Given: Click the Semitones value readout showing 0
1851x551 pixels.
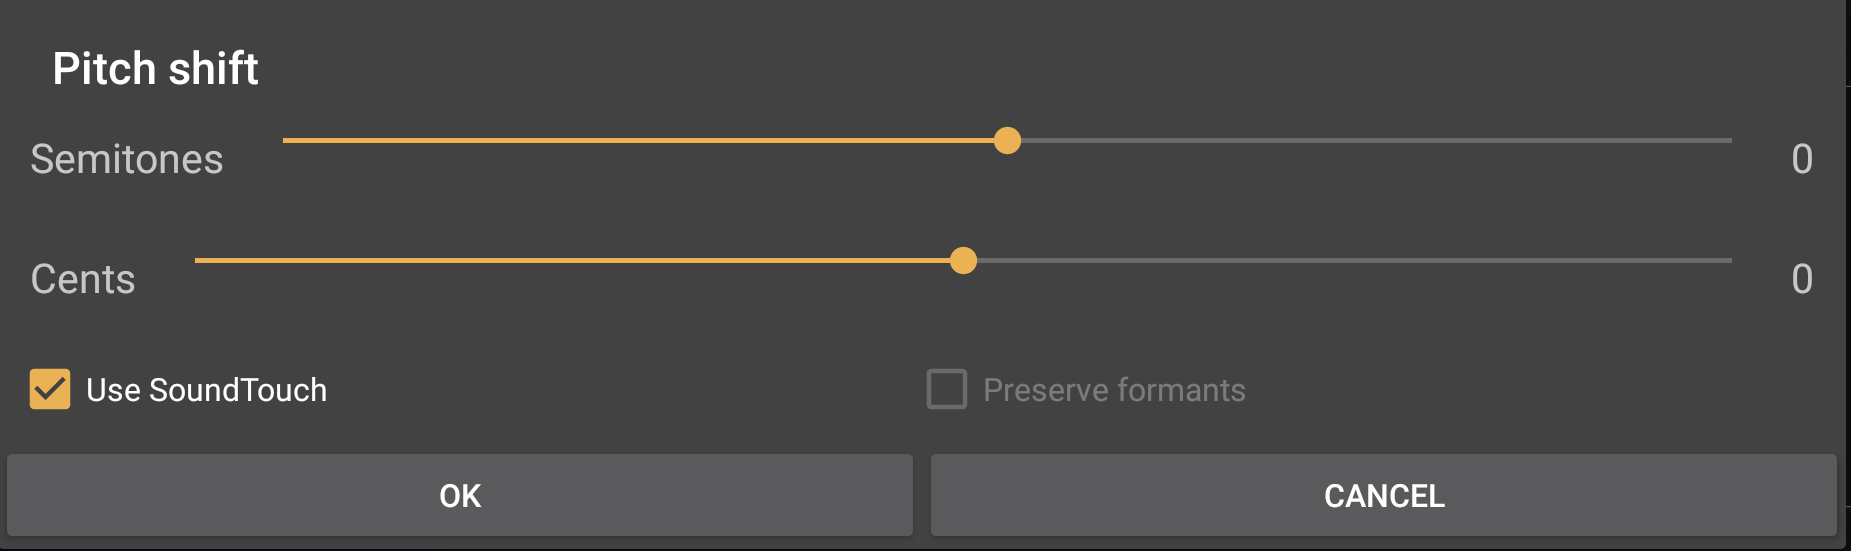Looking at the screenshot, I should (1802, 160).
